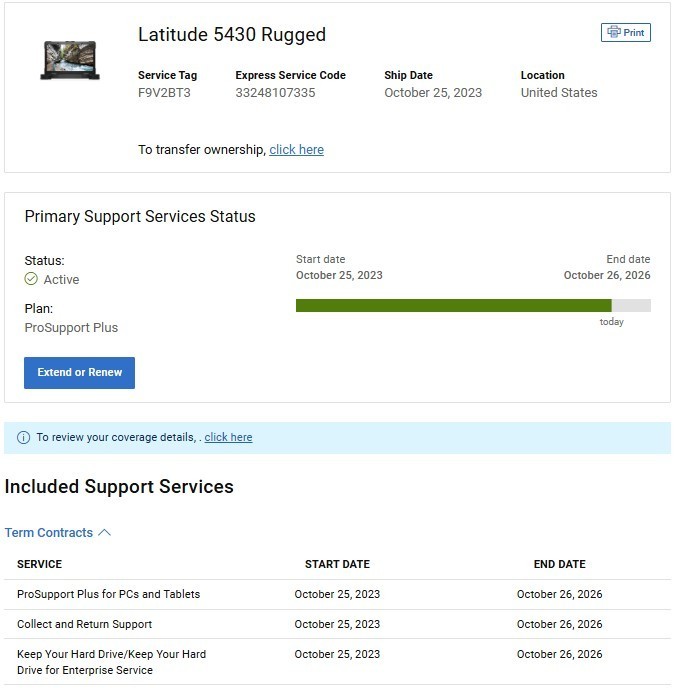Click start date of ProSupport Plus for PCs row
Screen dimensions: 682x688
pyautogui.click(x=337, y=594)
